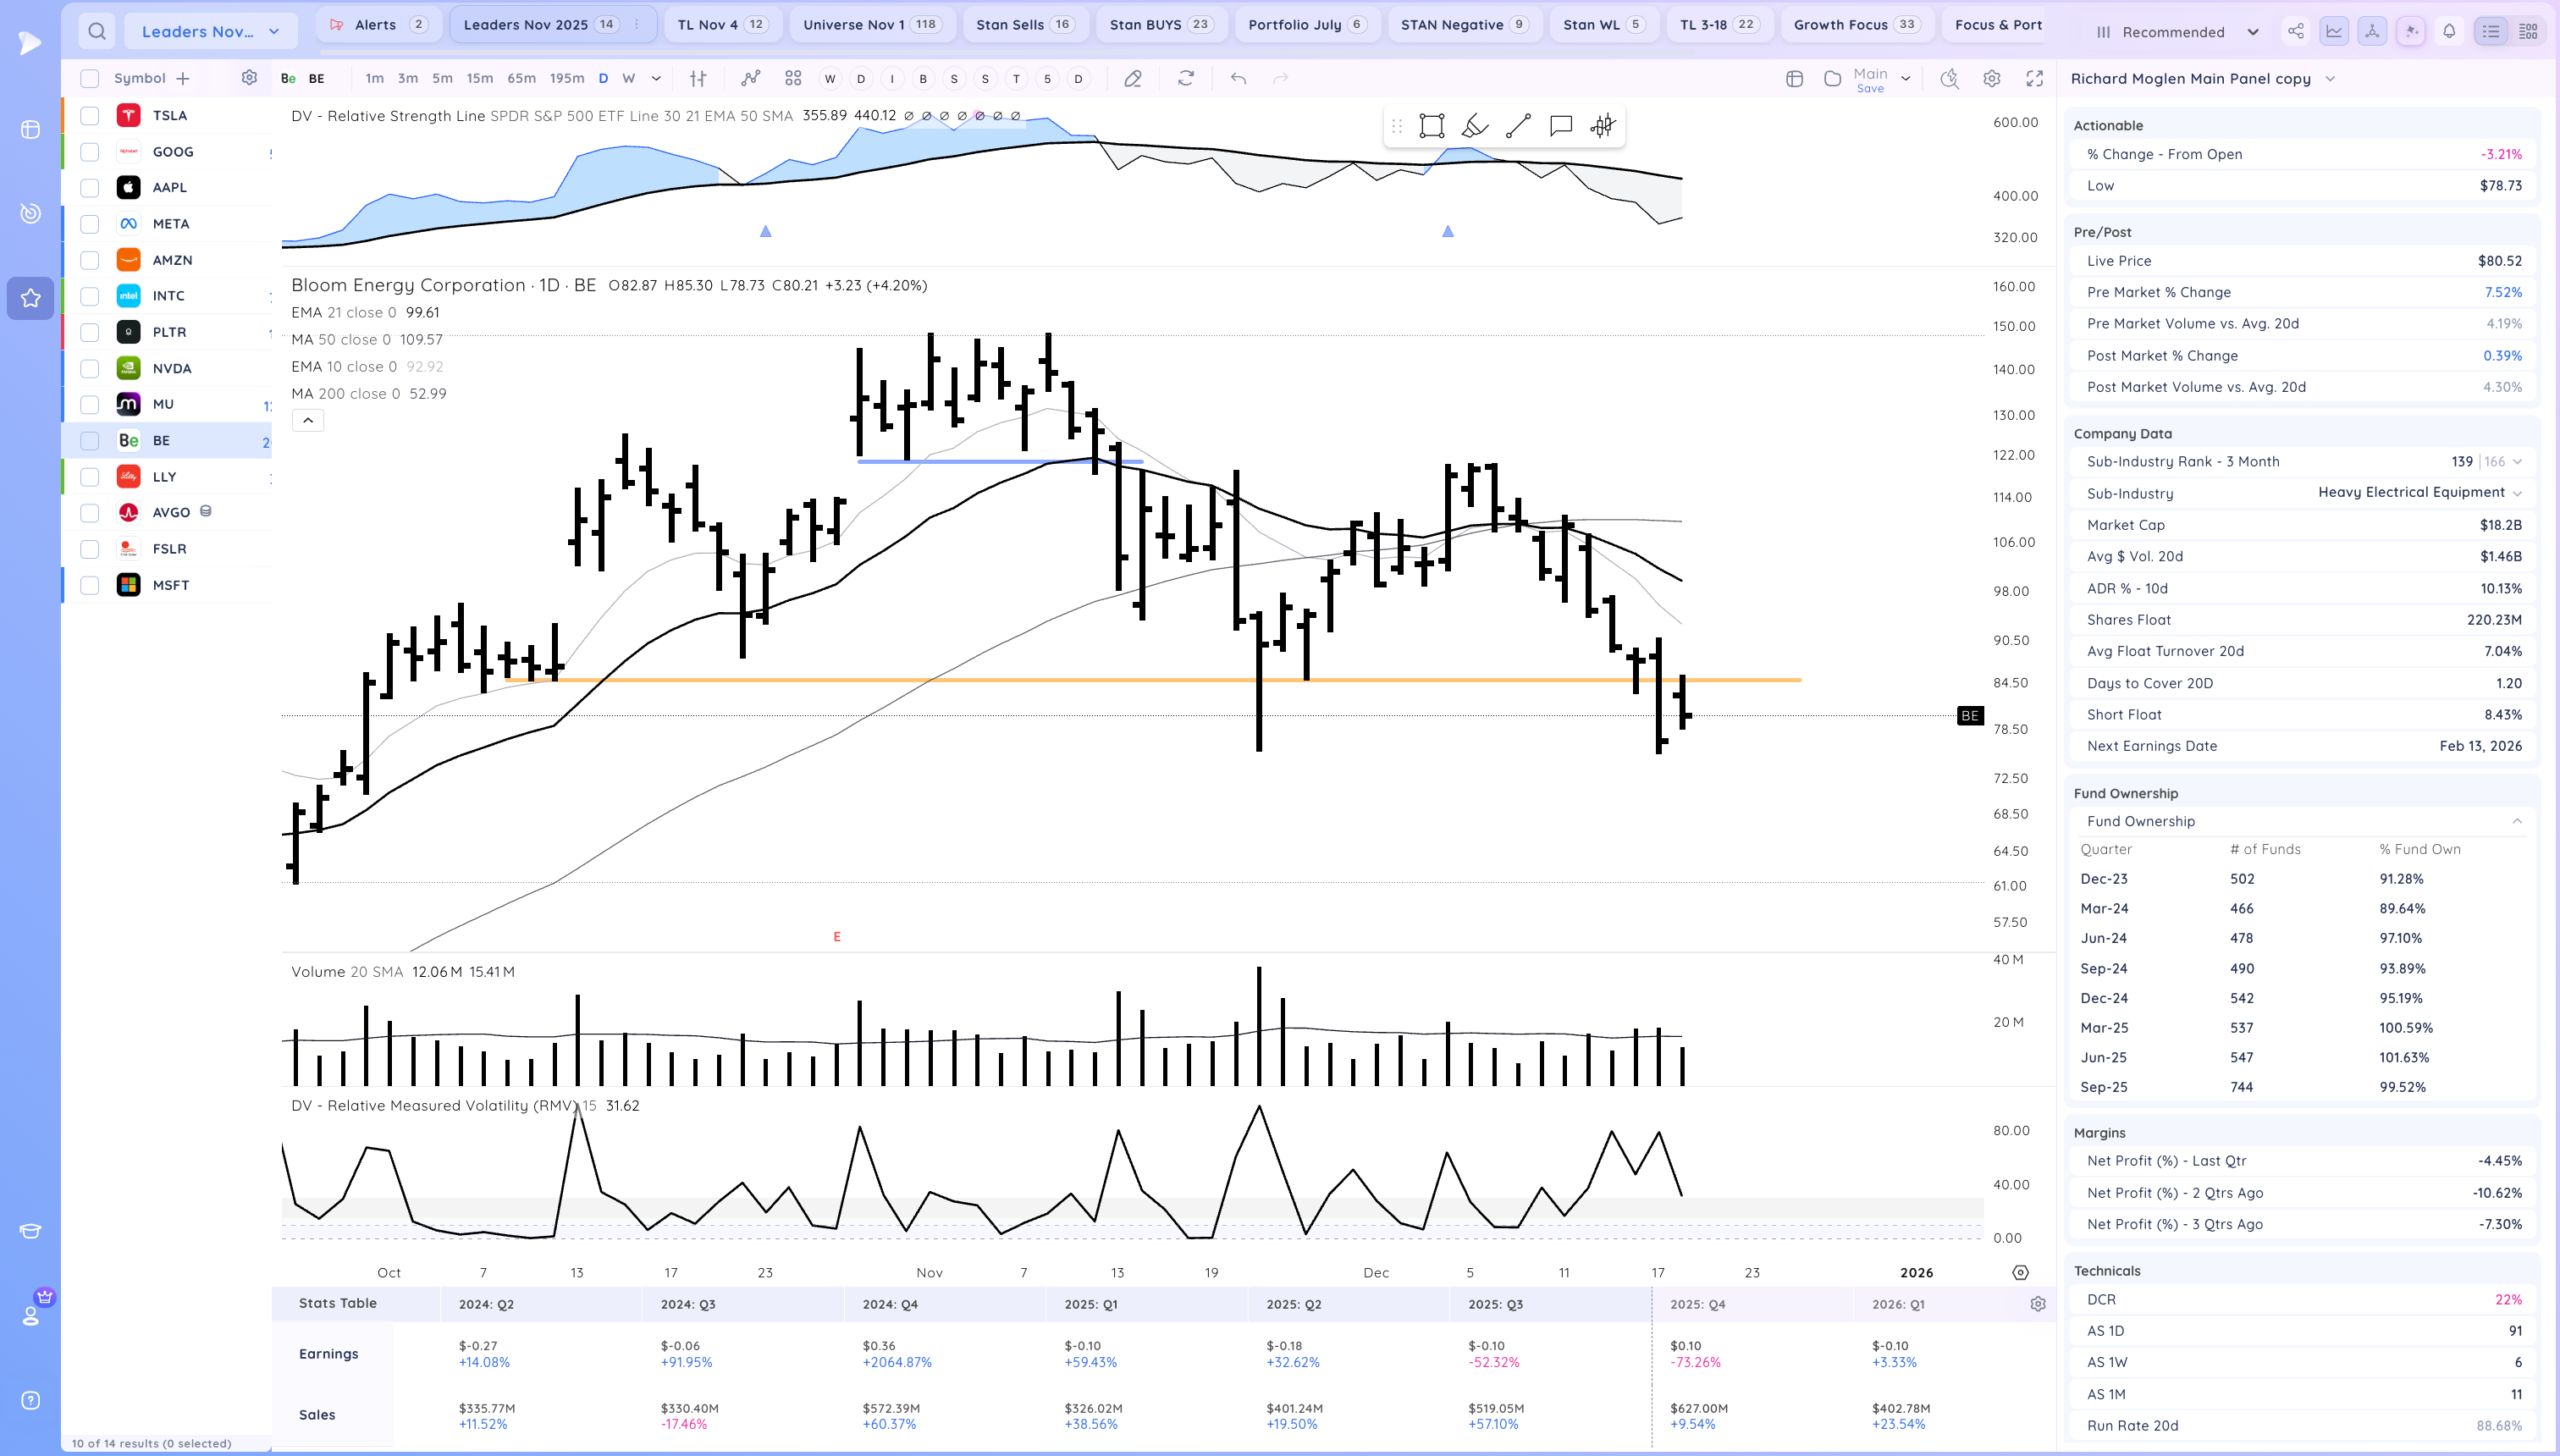
Task: Select MSFT in the watchlist
Action: (171, 585)
